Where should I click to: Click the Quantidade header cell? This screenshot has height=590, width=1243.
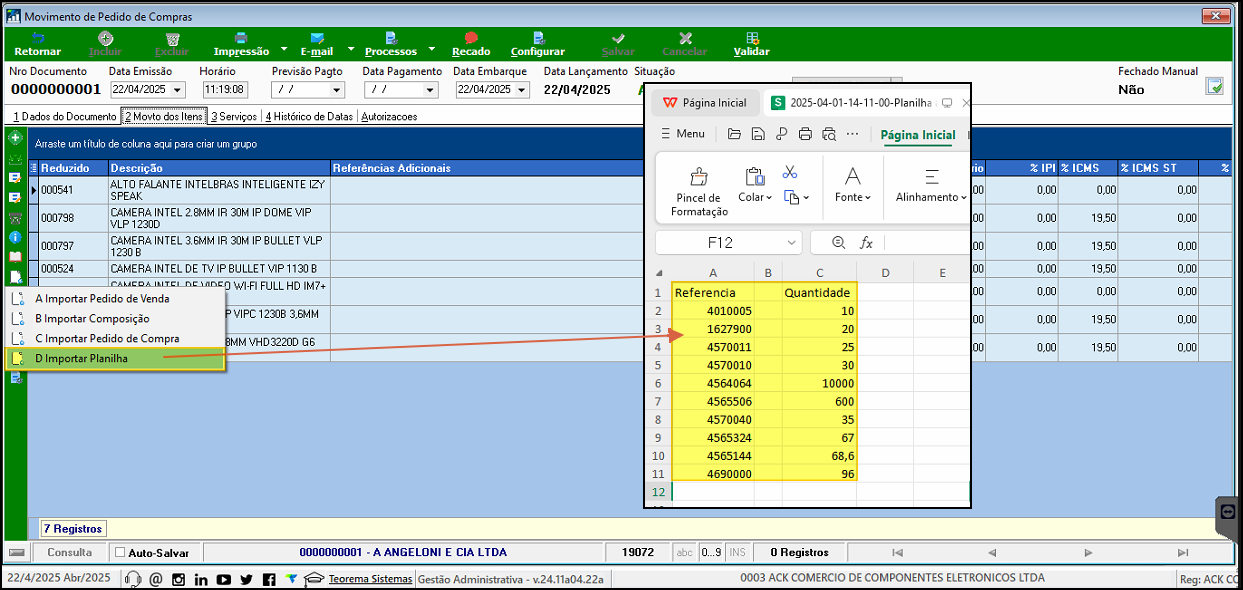[819, 293]
